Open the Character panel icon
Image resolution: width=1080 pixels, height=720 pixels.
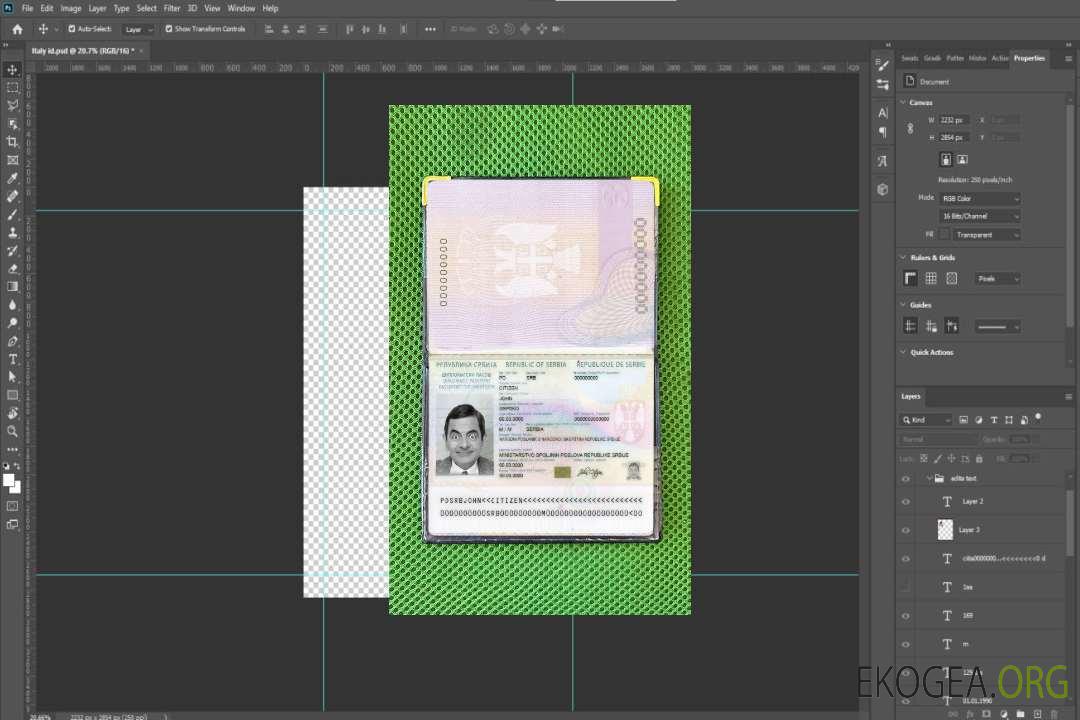coord(883,112)
